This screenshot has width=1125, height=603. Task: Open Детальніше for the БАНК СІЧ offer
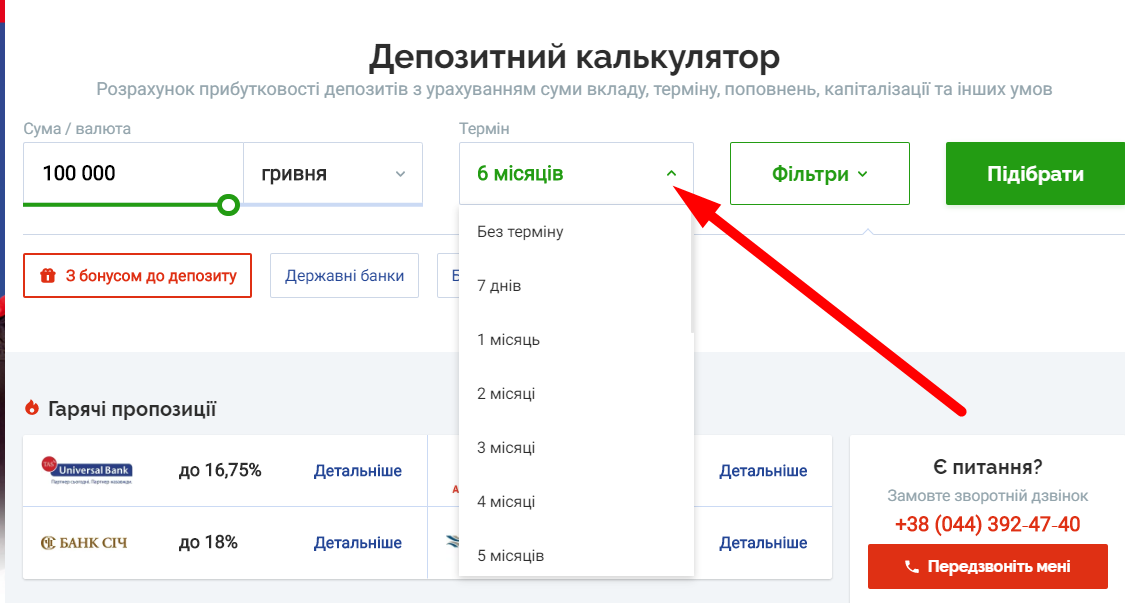358,543
